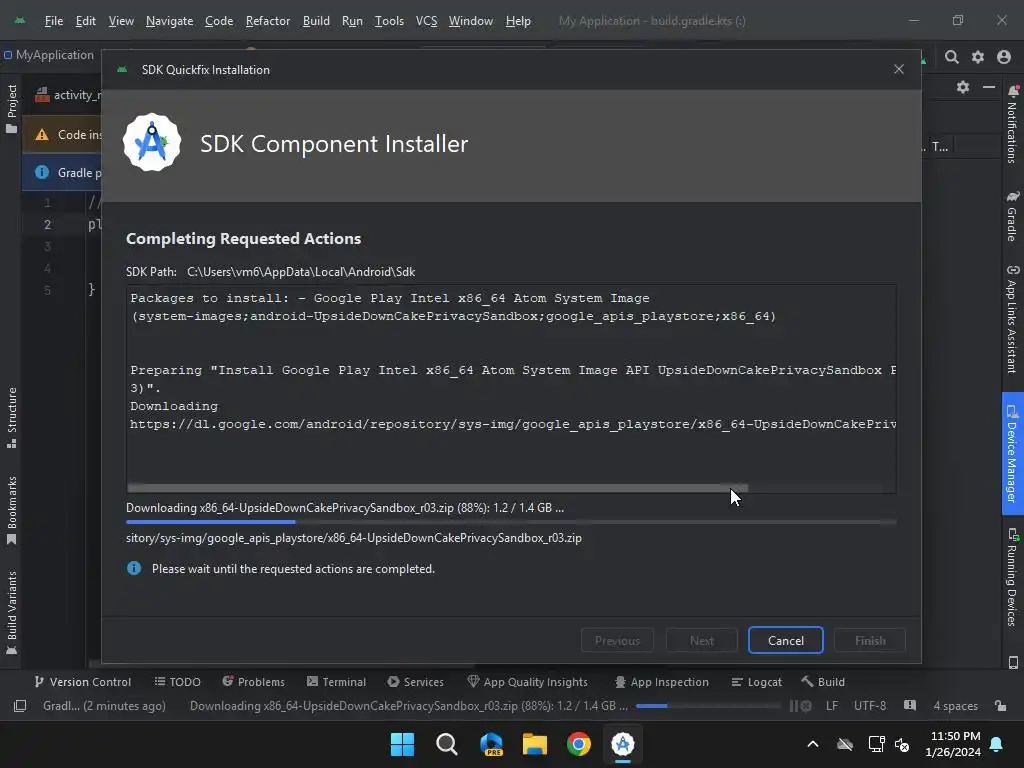Click the Windows notification bell icon
The width and height of the screenshot is (1024, 768).
(x=997, y=744)
